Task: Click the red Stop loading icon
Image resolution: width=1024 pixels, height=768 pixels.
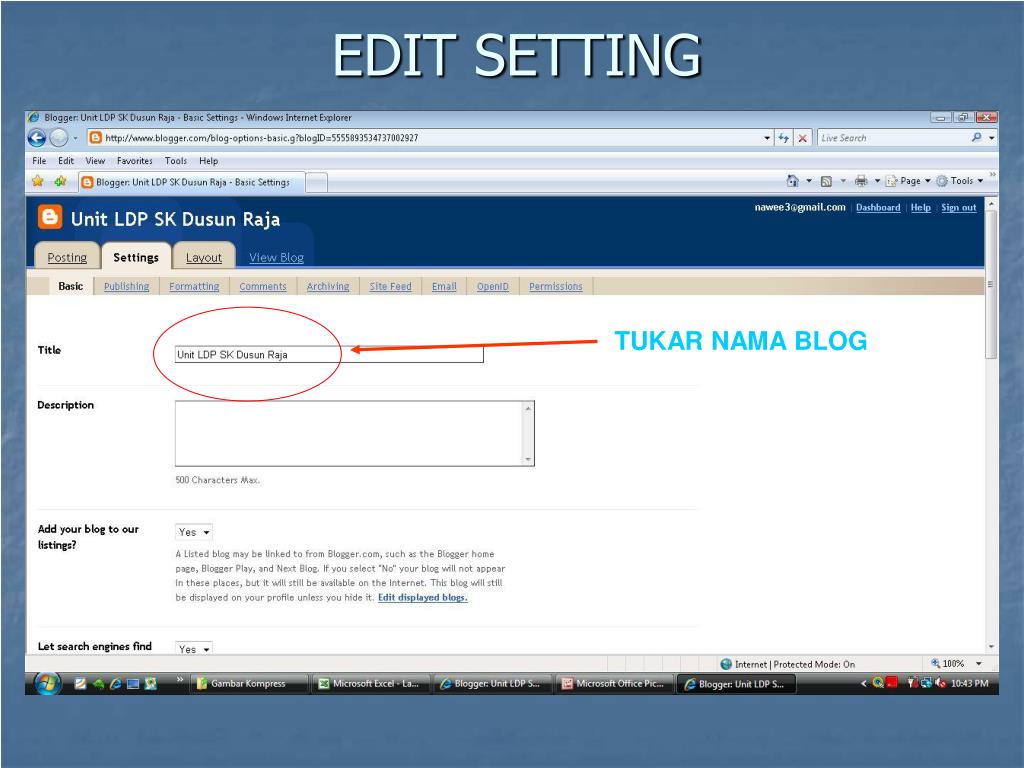Action: coord(803,138)
